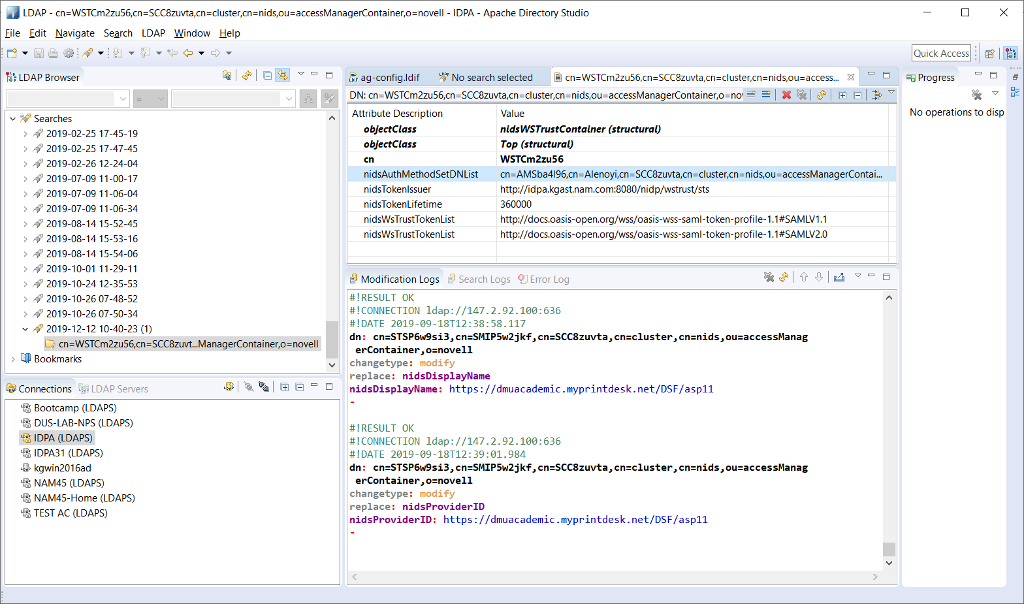Click the Save icon in the main toolbar

39,53
